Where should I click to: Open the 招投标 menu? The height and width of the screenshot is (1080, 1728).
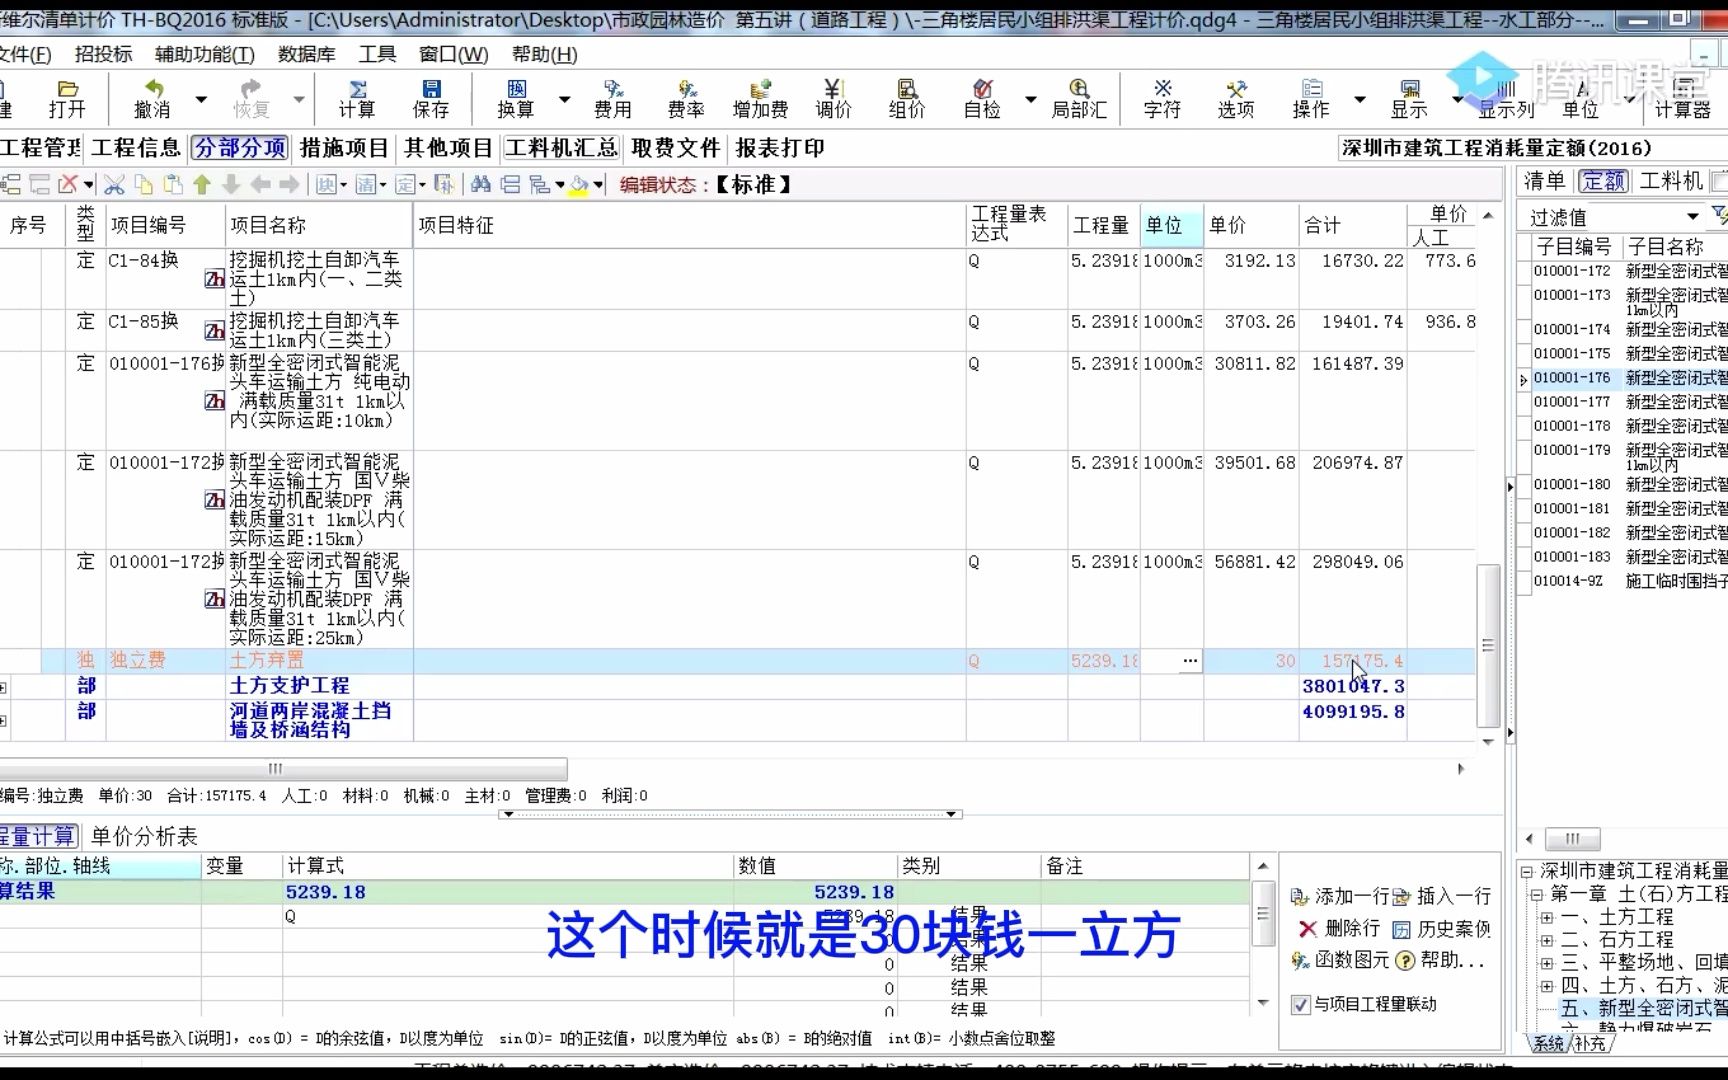[103, 55]
